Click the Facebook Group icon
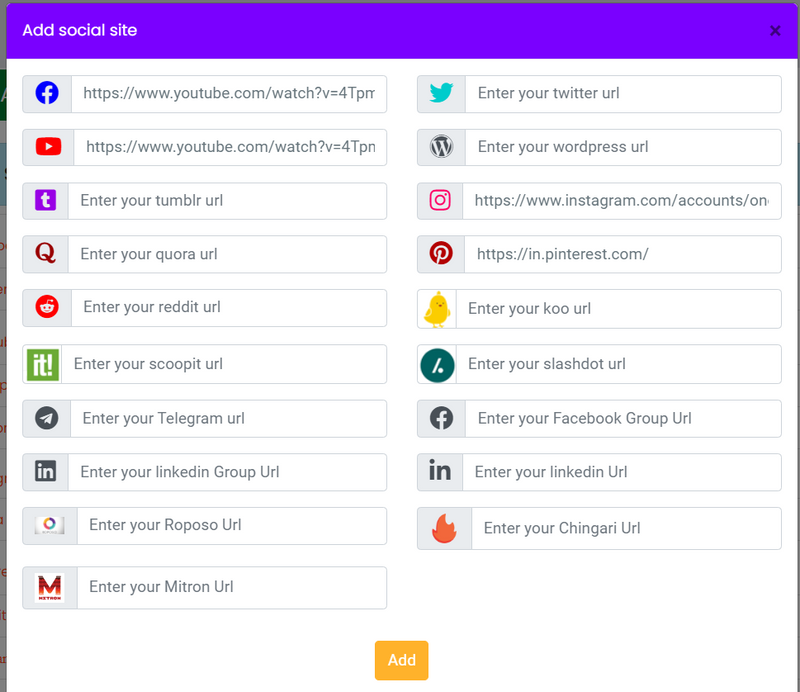This screenshot has height=692, width=800. click(x=441, y=418)
